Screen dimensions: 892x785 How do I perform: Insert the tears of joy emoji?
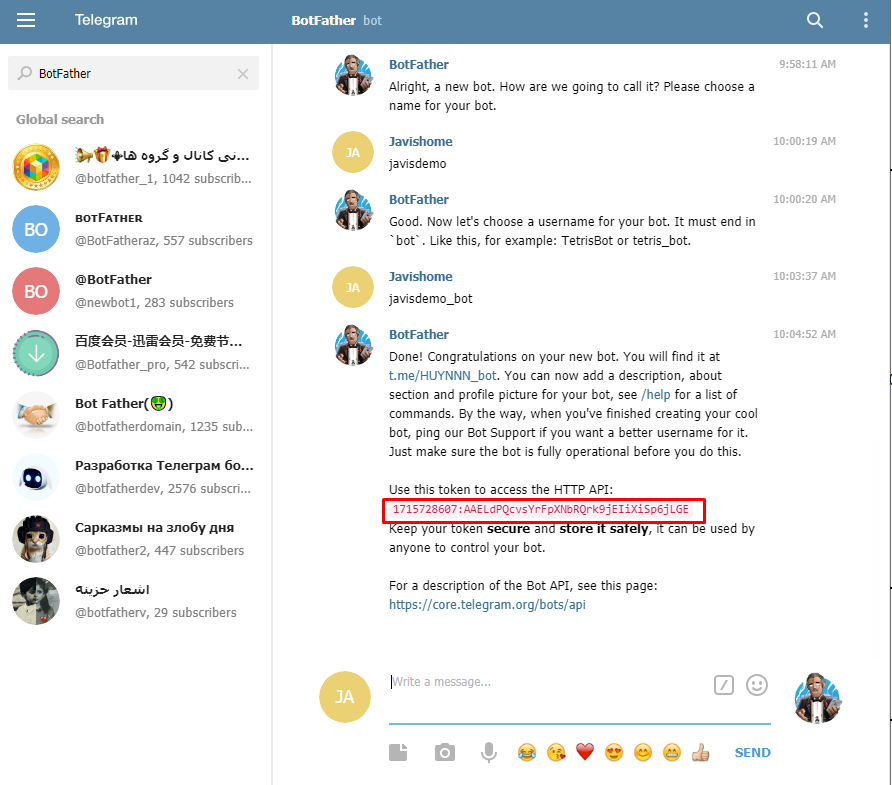(x=527, y=753)
